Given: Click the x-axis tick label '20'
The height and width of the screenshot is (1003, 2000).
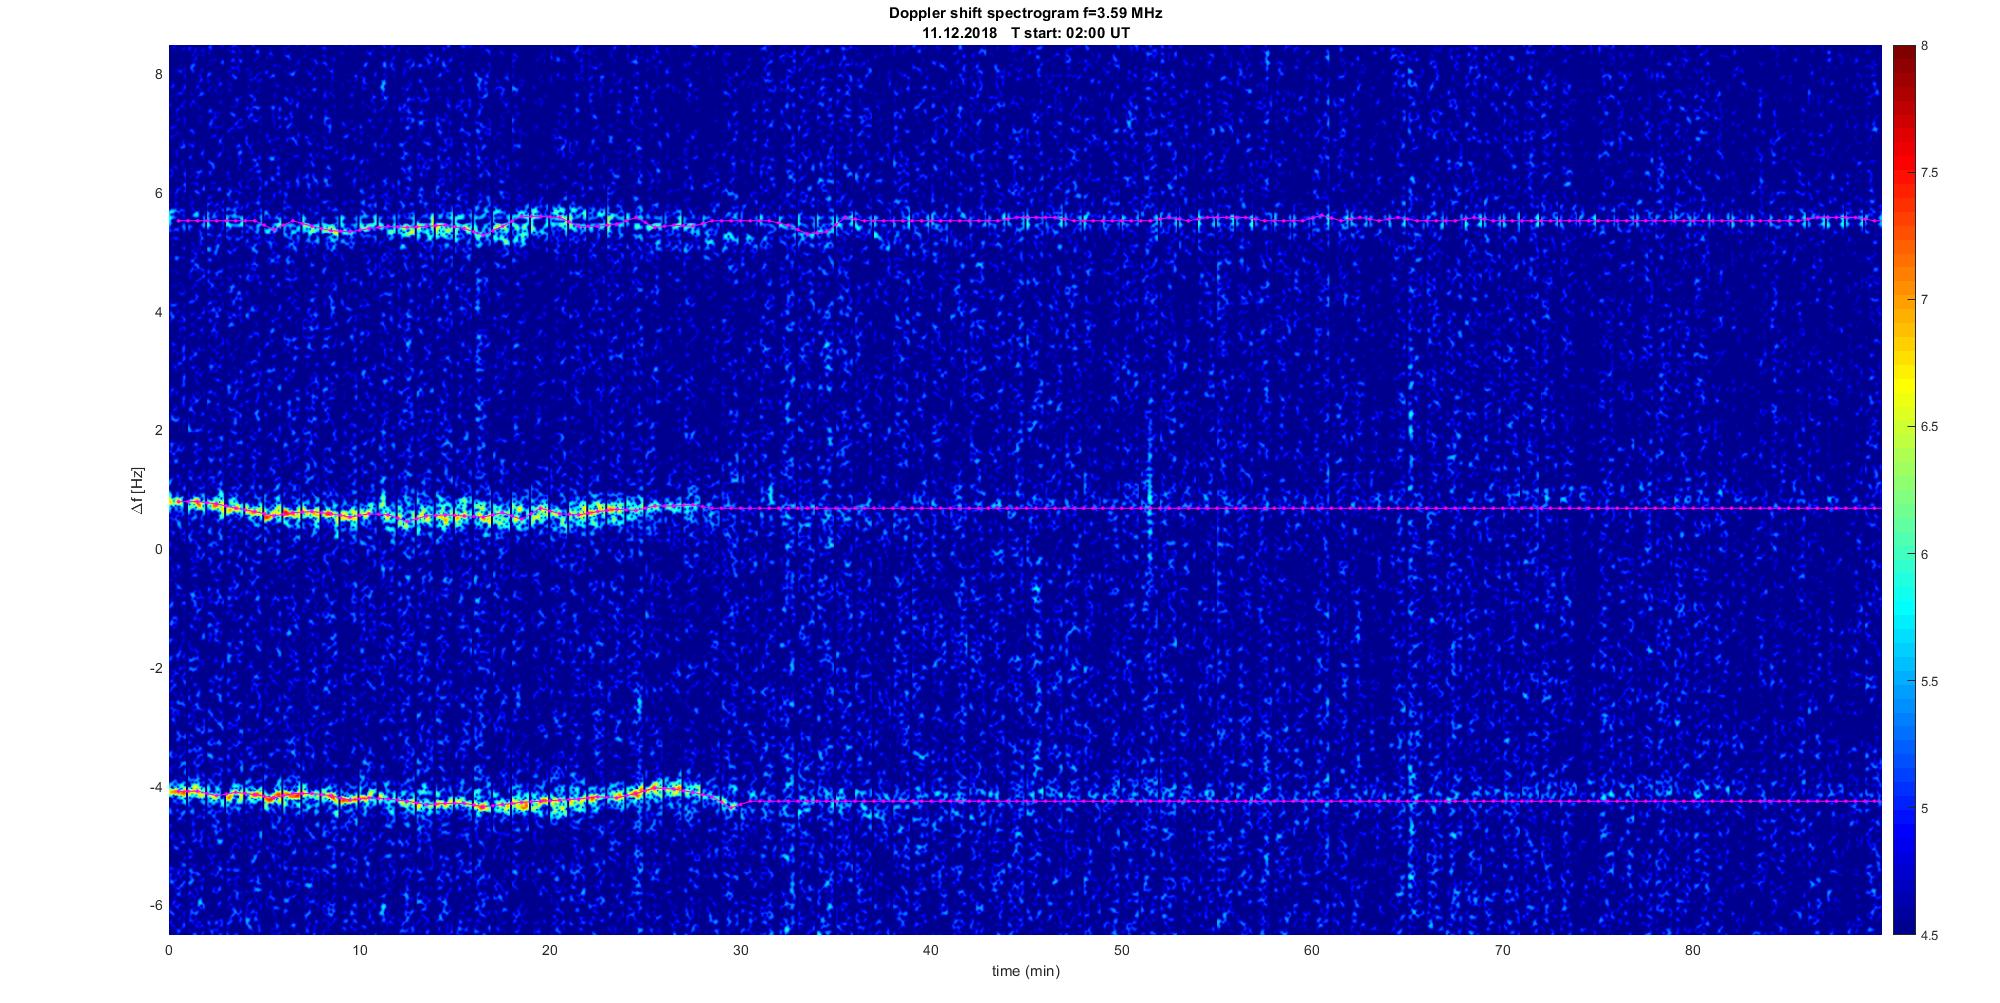Looking at the screenshot, I should click(x=550, y=950).
